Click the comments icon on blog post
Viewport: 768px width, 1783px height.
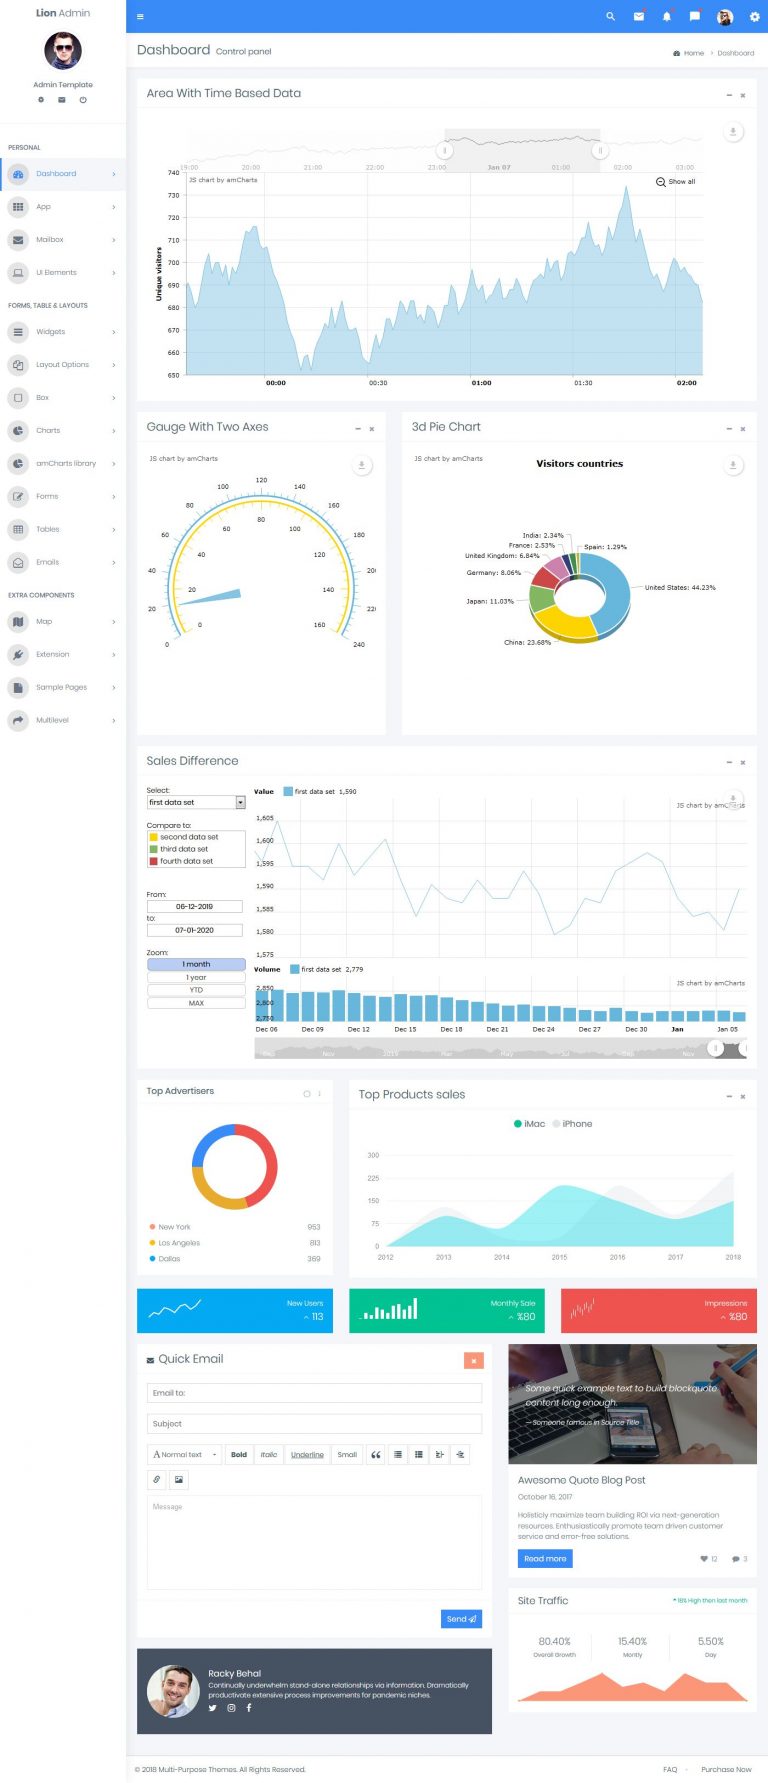(735, 1558)
